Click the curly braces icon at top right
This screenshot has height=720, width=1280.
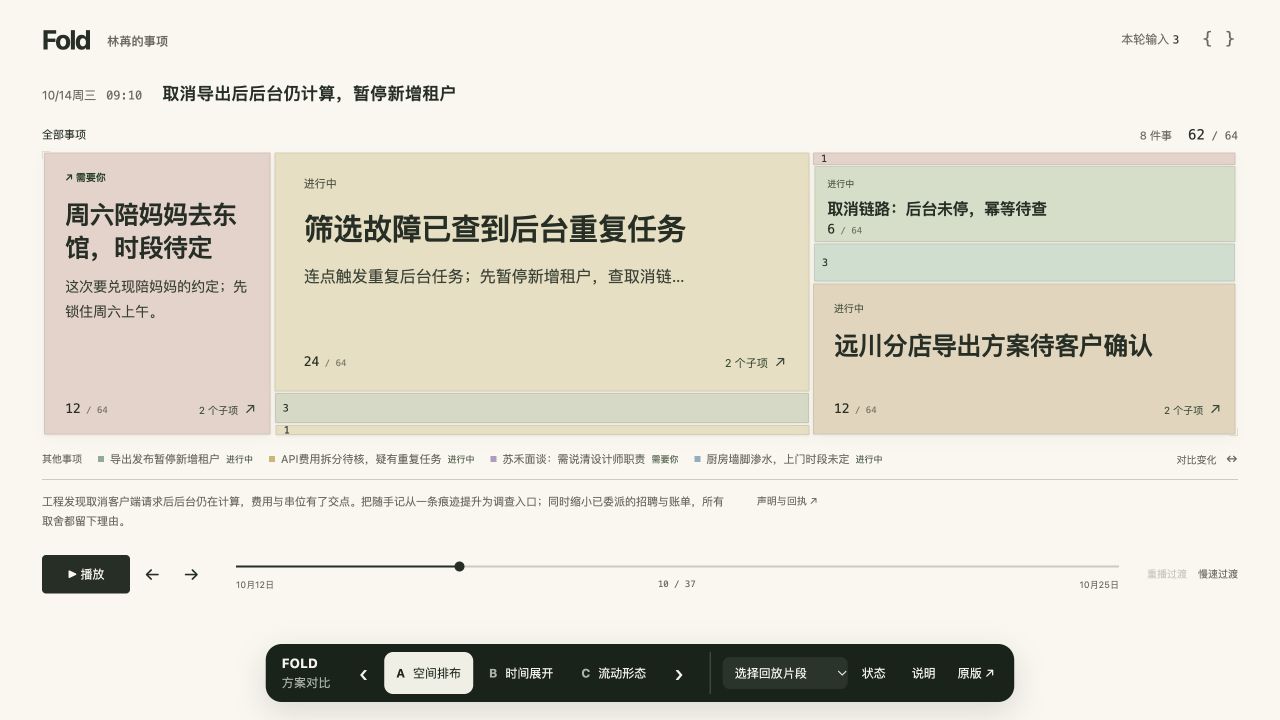1218,39
